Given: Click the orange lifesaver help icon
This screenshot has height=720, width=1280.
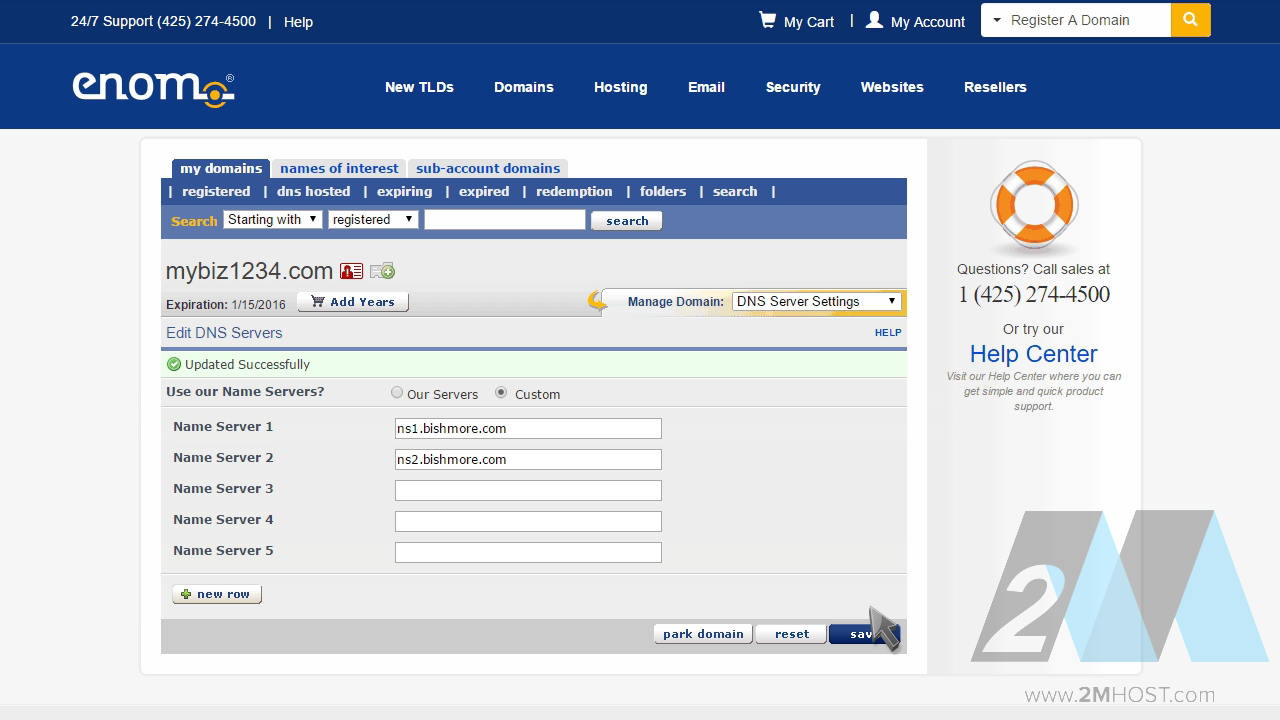Looking at the screenshot, I should coord(1033,205).
